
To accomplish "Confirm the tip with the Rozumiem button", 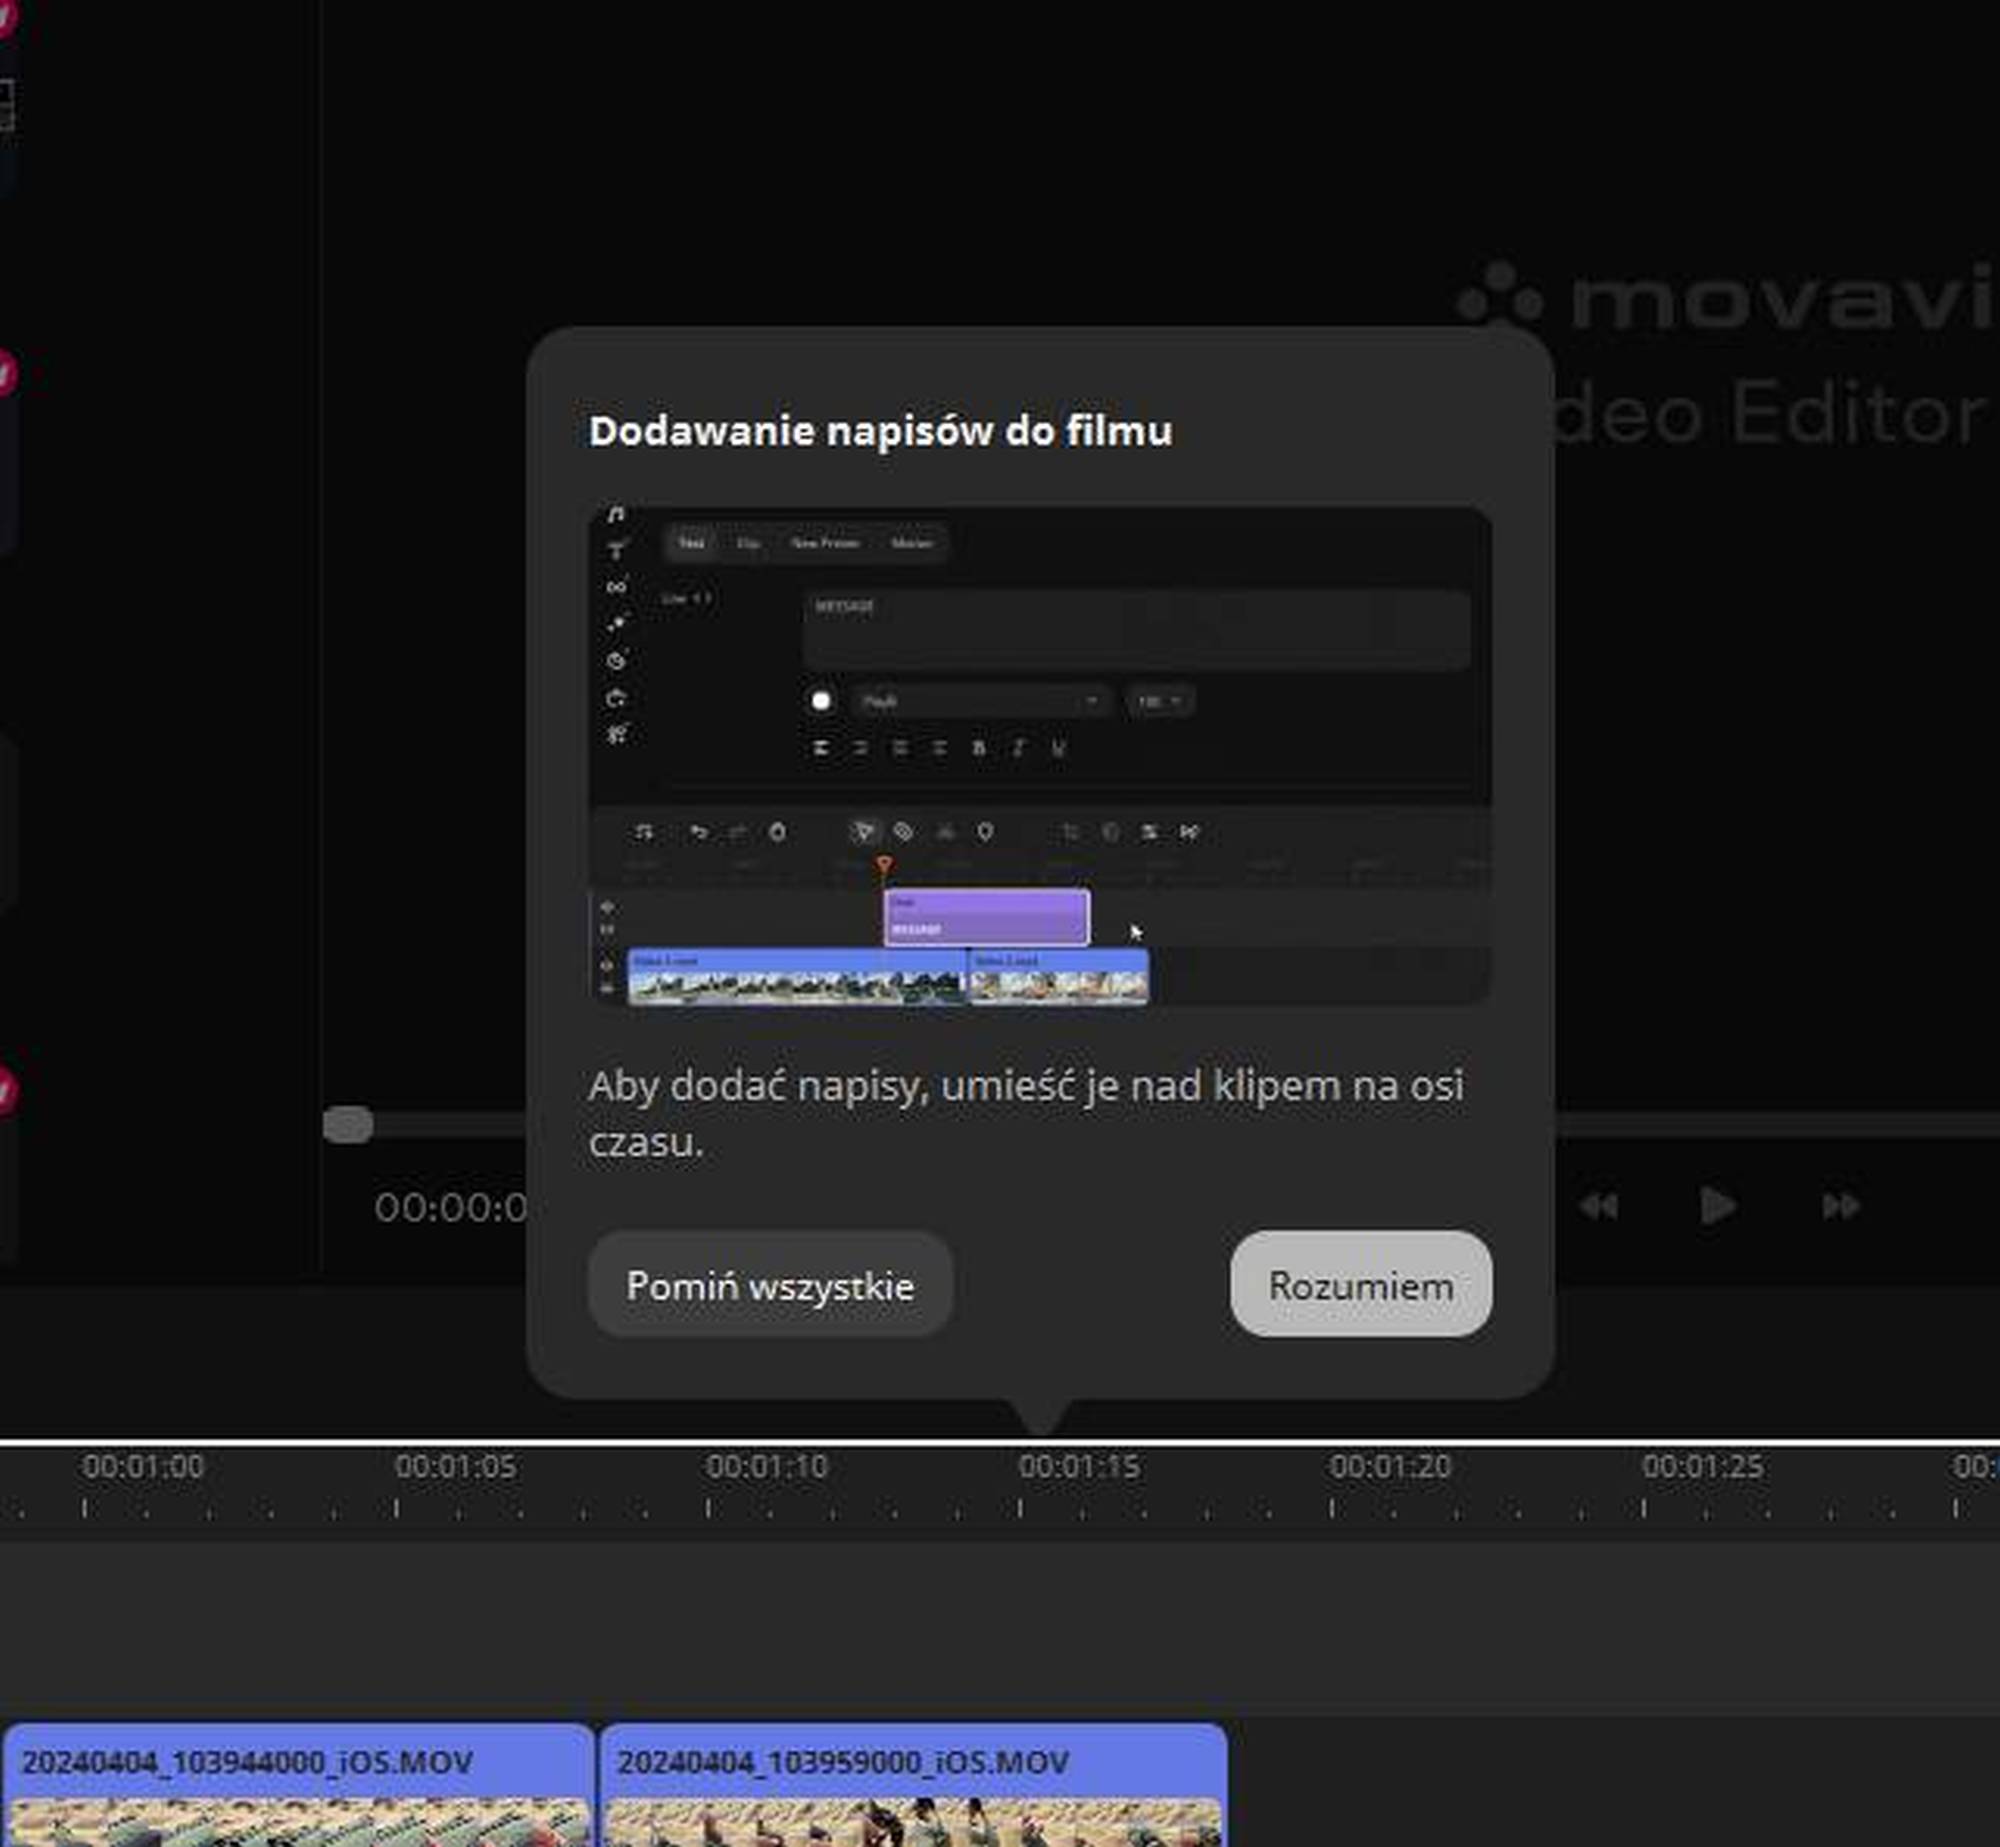I will [1360, 1285].
